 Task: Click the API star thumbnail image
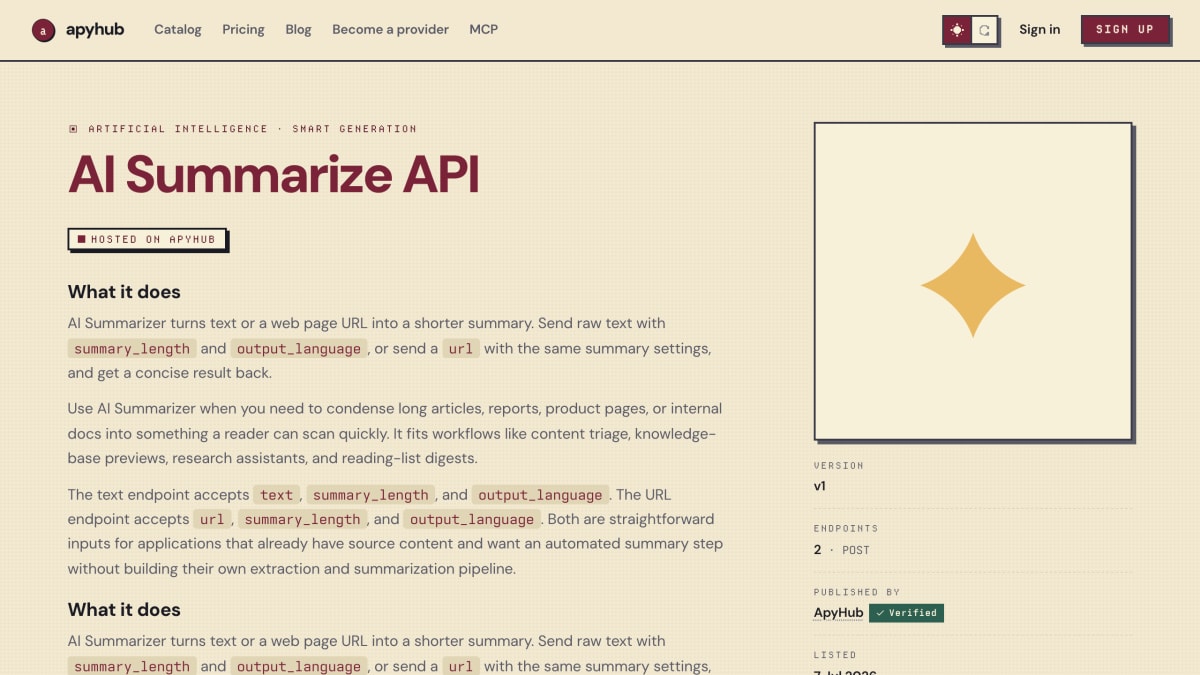click(973, 281)
